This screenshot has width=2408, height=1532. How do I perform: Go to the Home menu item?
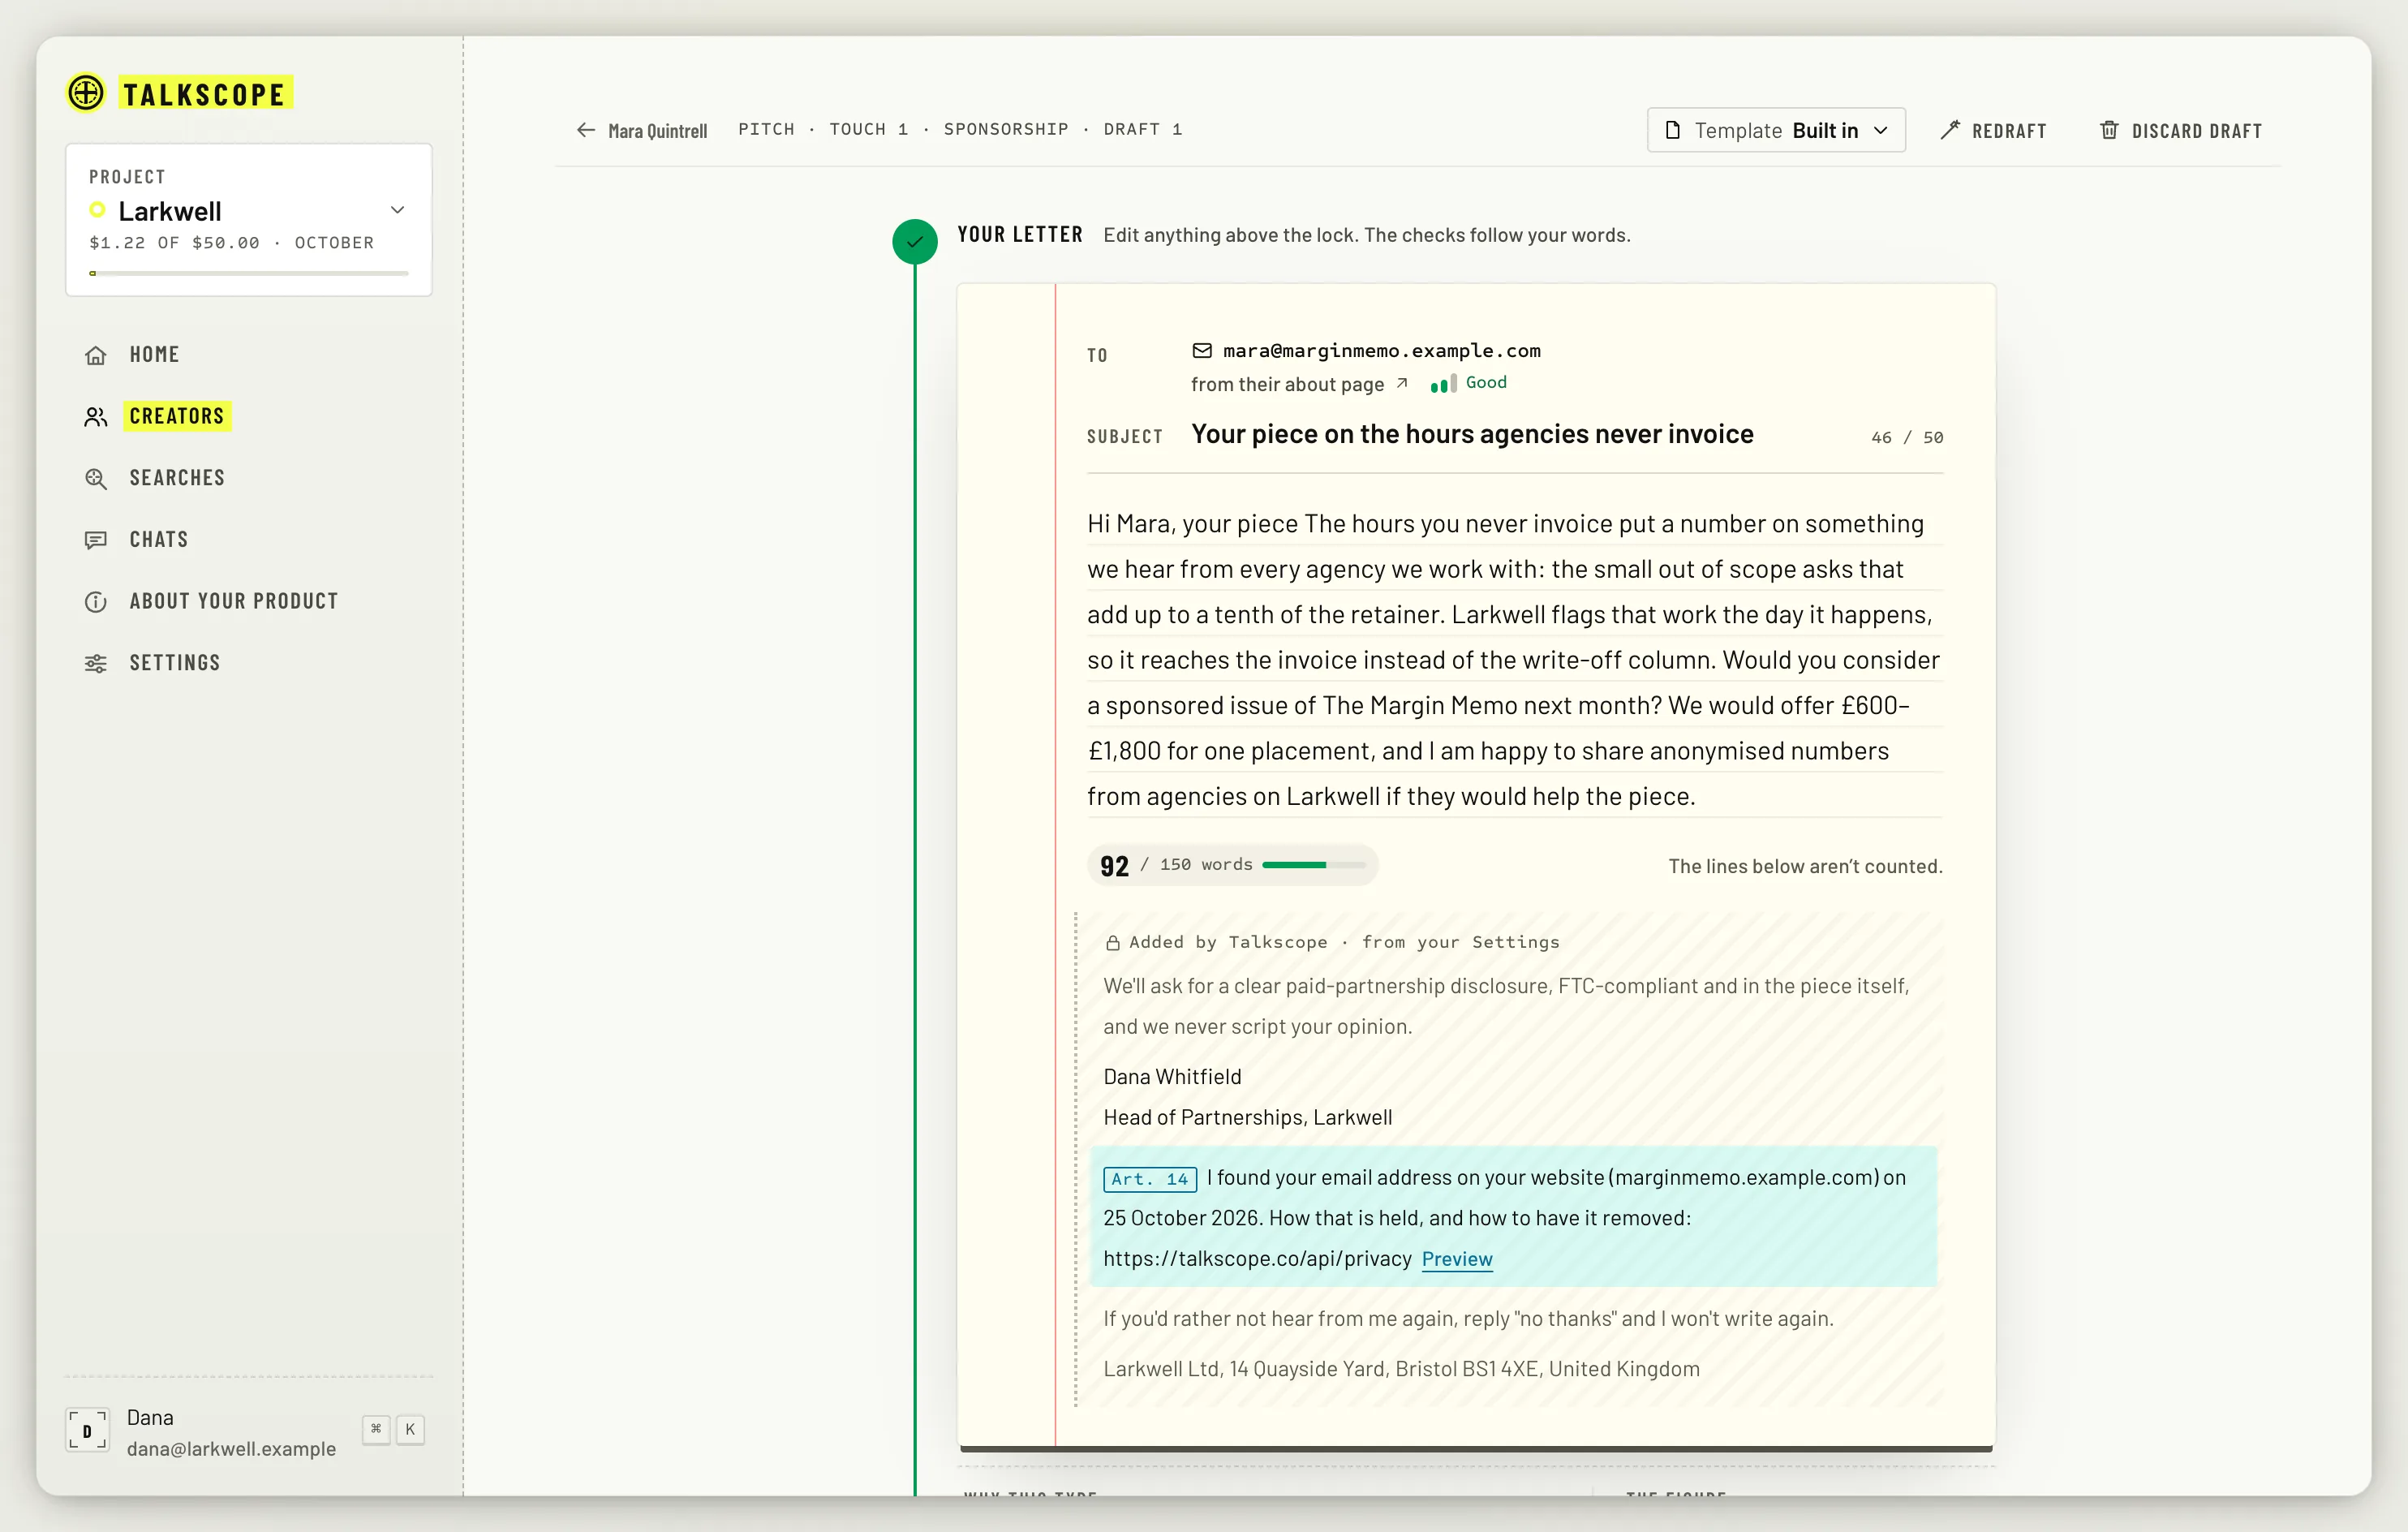(x=154, y=355)
